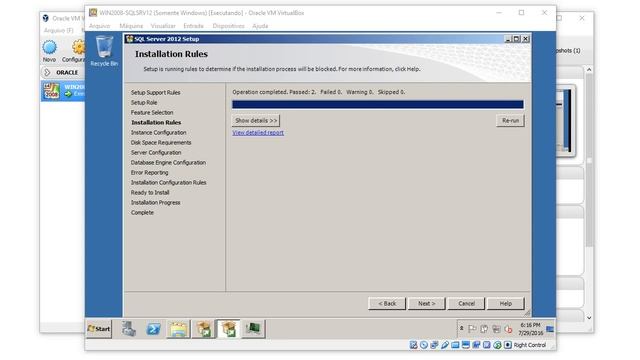Click VirtualBox USB pen status icon

[x=444, y=345]
